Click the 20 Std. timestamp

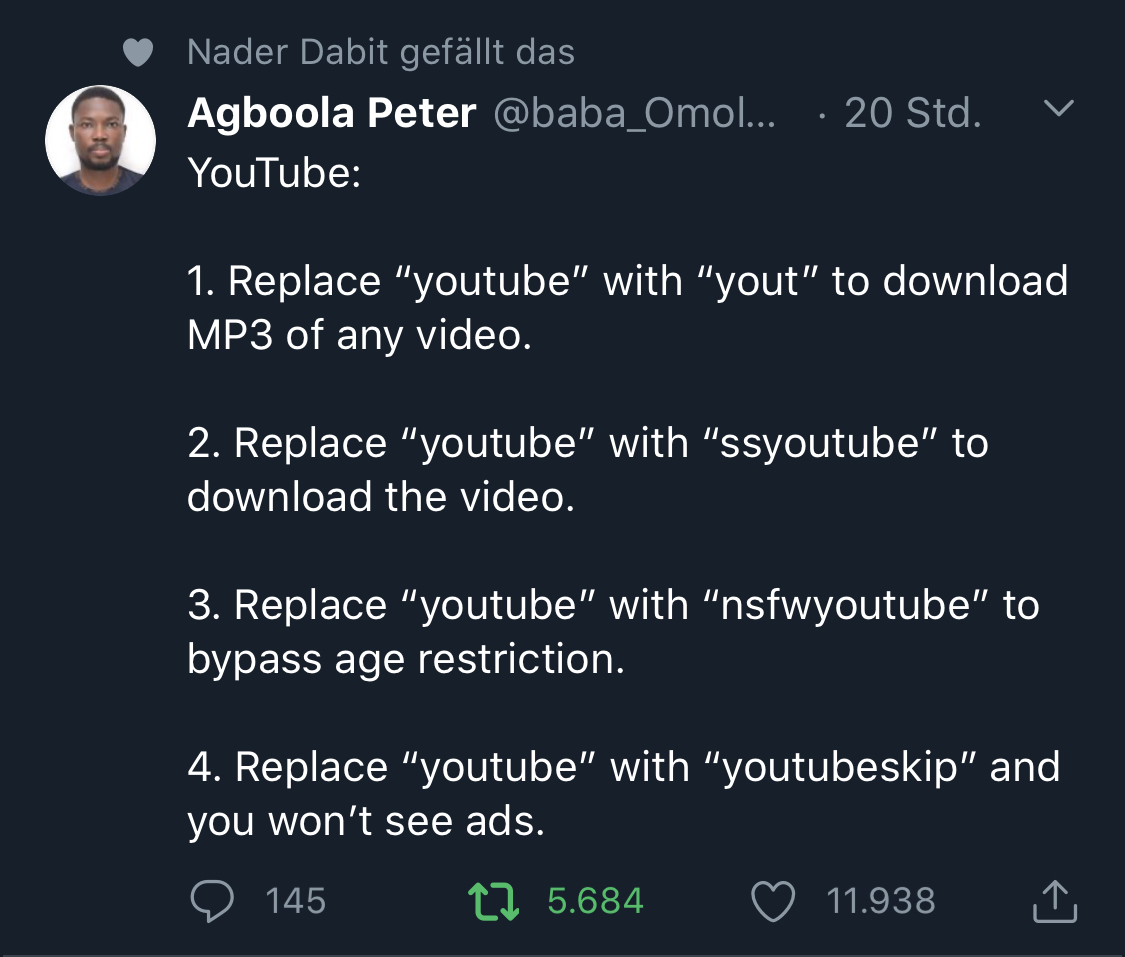pos(913,113)
